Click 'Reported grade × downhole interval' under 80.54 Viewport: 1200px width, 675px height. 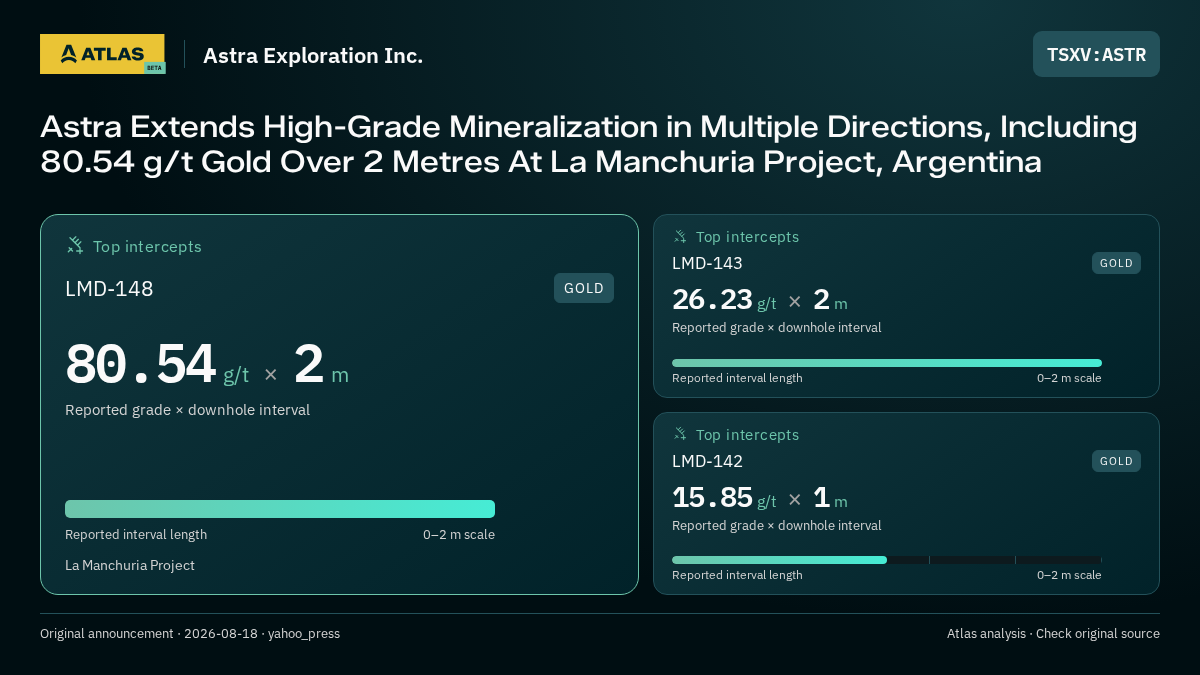(x=187, y=410)
